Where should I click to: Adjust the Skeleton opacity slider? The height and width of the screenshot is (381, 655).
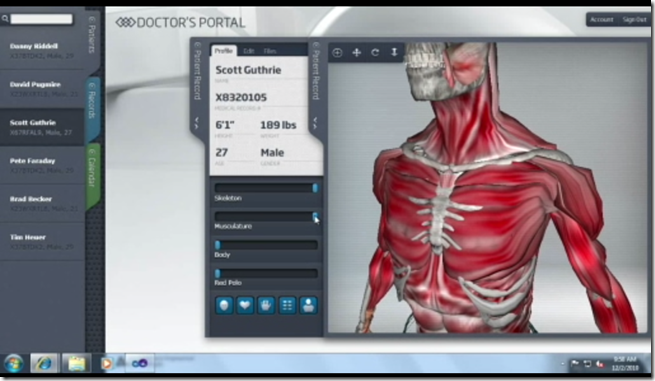pyautogui.click(x=266, y=188)
